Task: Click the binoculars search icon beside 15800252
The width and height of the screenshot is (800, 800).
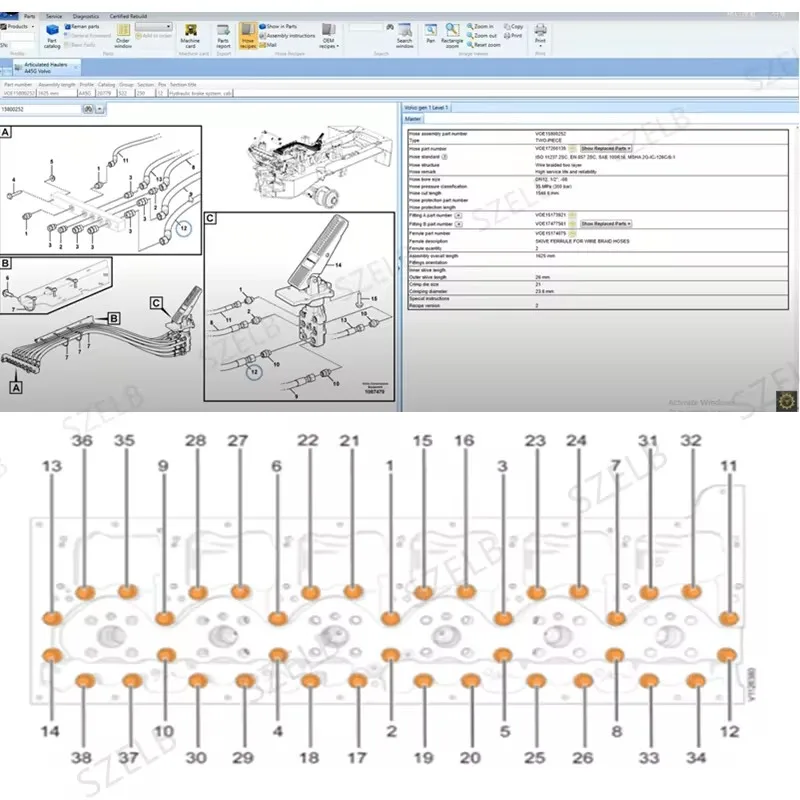Action: pyautogui.click(x=88, y=109)
